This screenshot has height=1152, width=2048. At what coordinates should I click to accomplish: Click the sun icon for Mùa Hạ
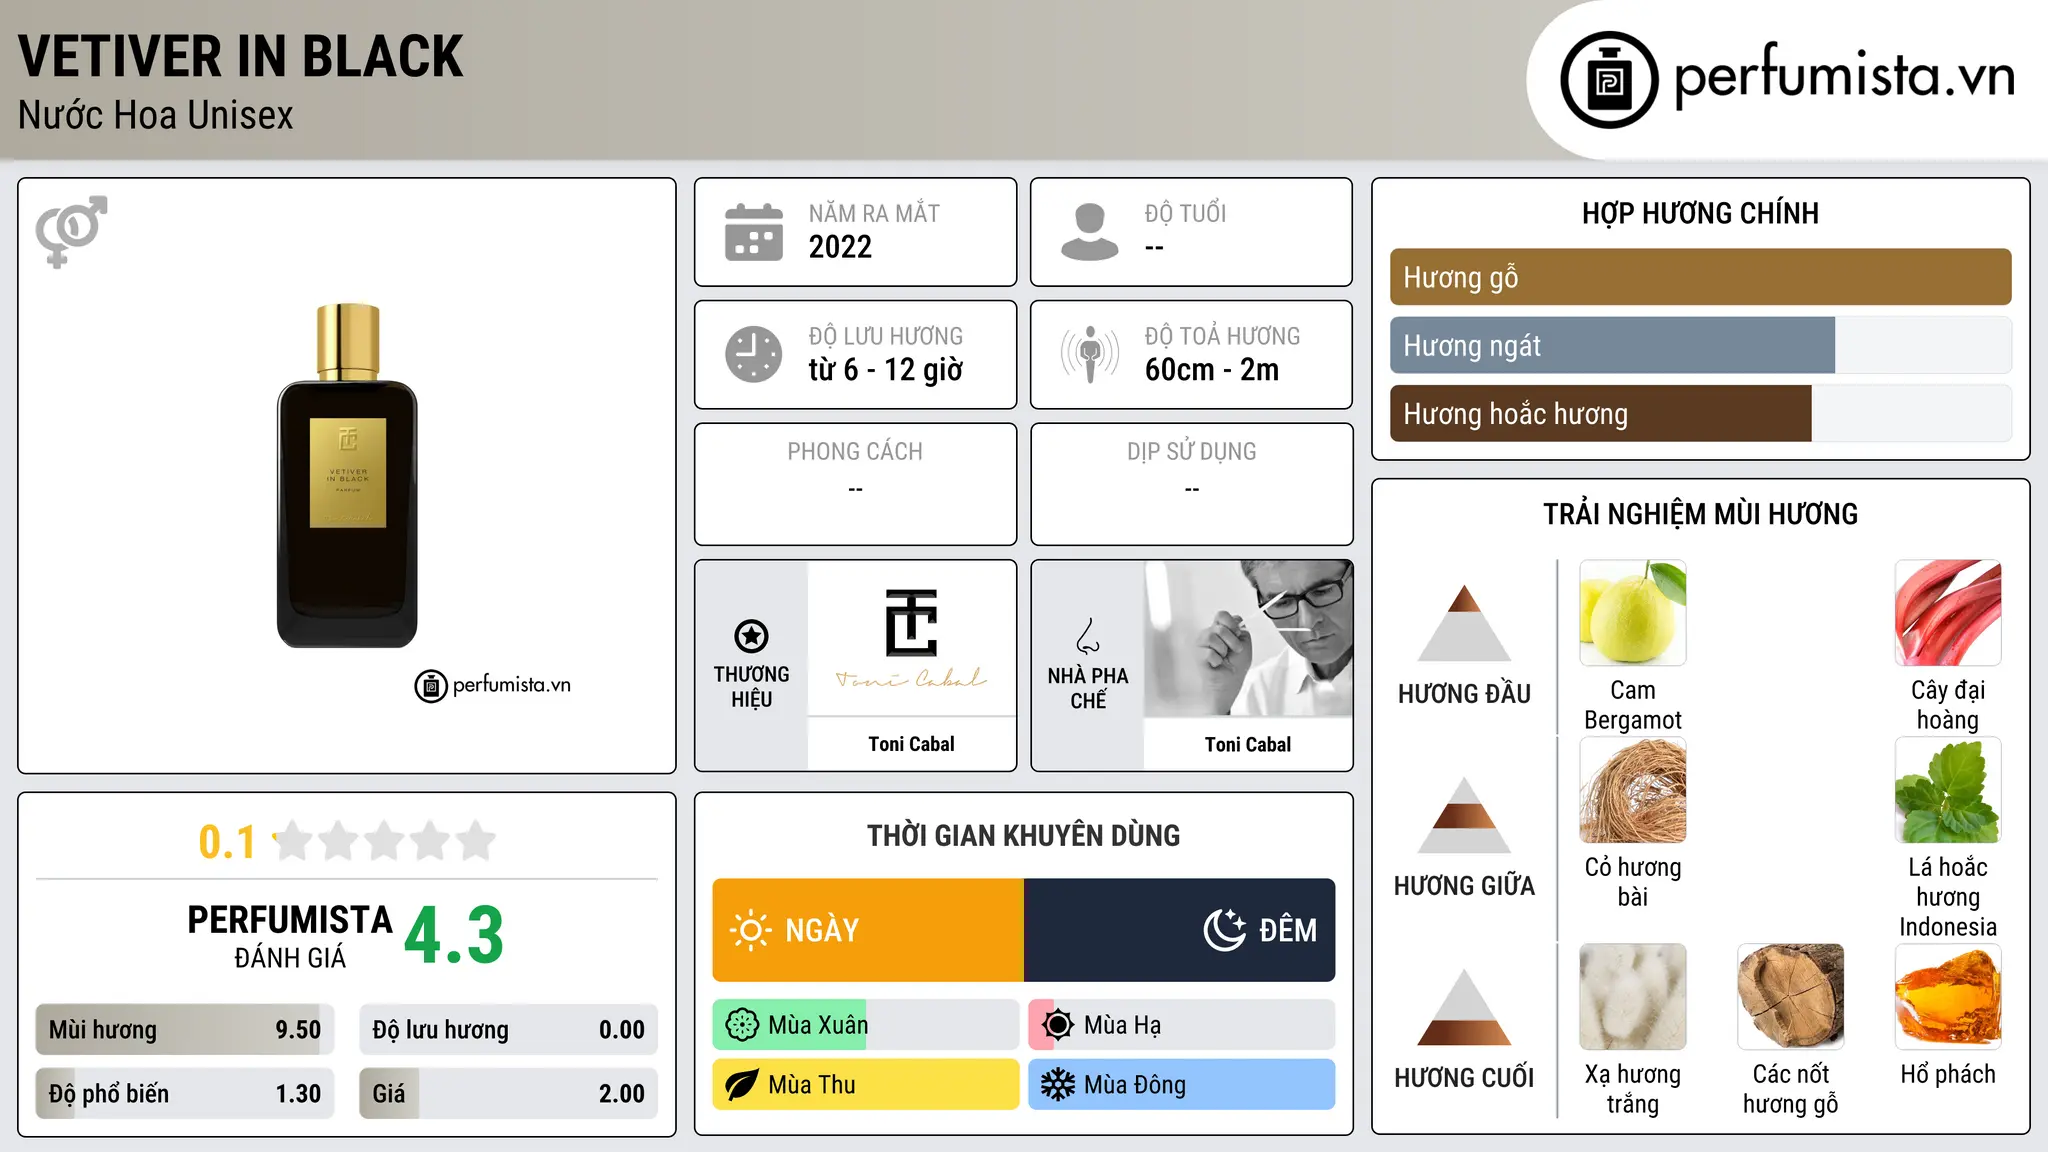point(1058,1025)
